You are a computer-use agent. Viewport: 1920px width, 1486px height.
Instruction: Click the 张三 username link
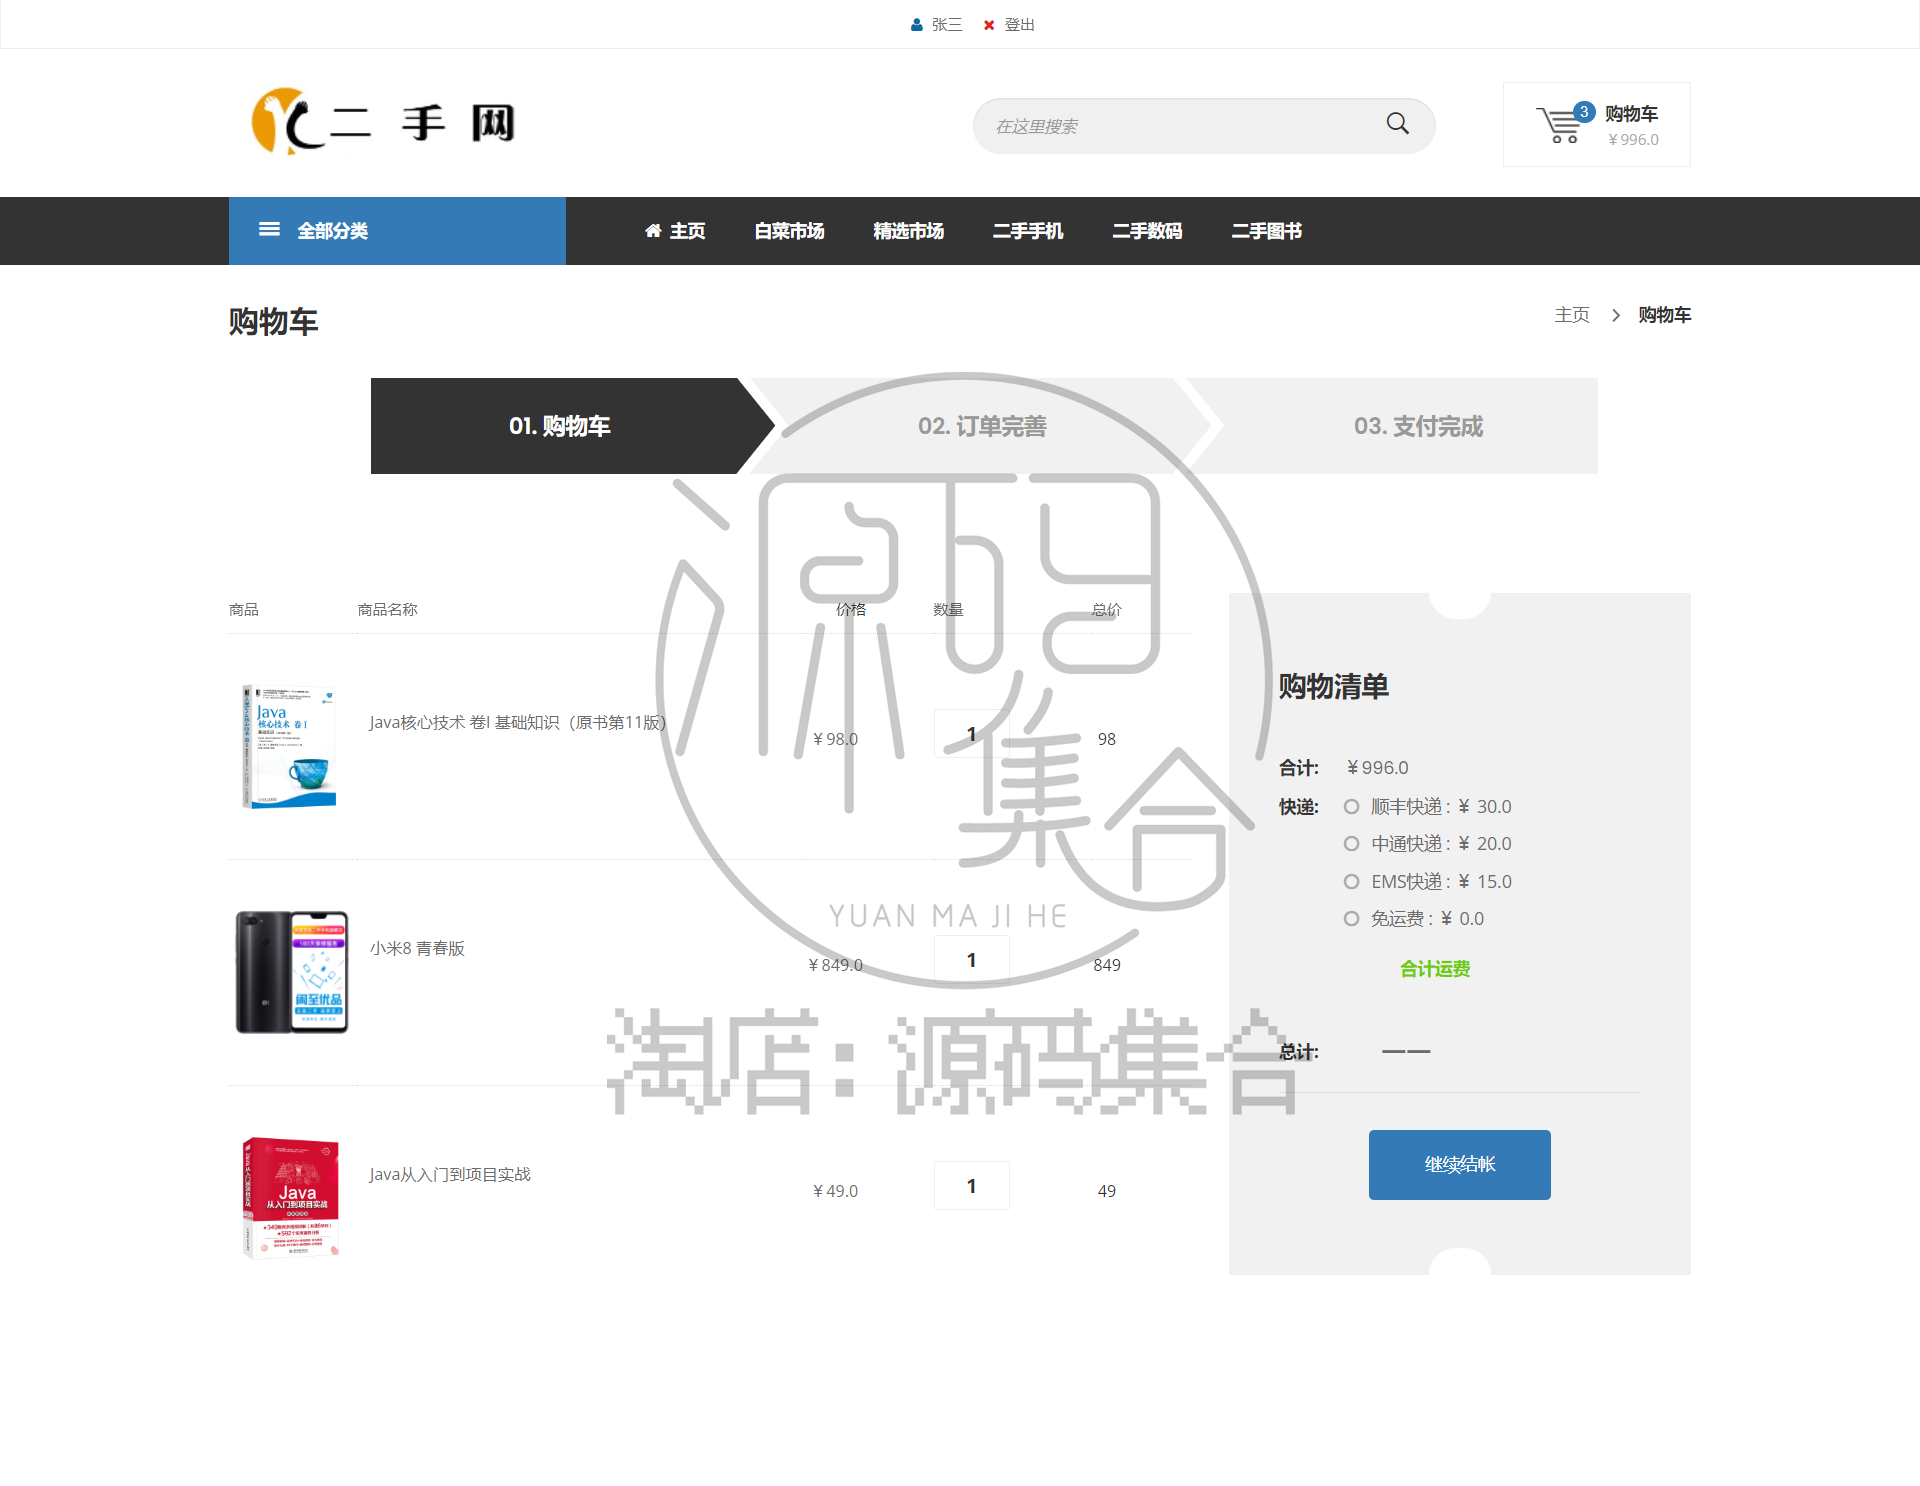[946, 25]
